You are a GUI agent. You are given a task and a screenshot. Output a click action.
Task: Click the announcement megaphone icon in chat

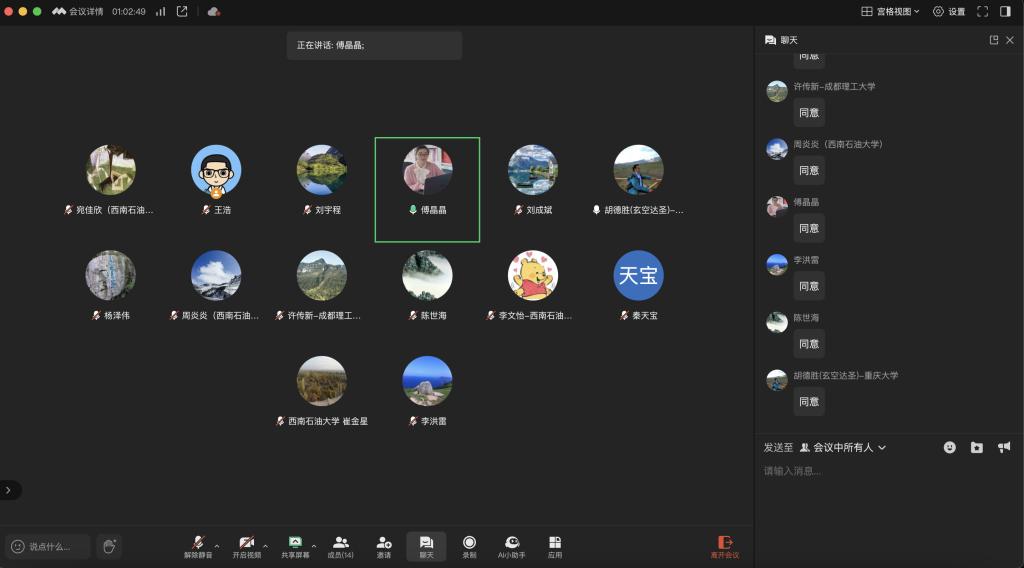click(1004, 447)
